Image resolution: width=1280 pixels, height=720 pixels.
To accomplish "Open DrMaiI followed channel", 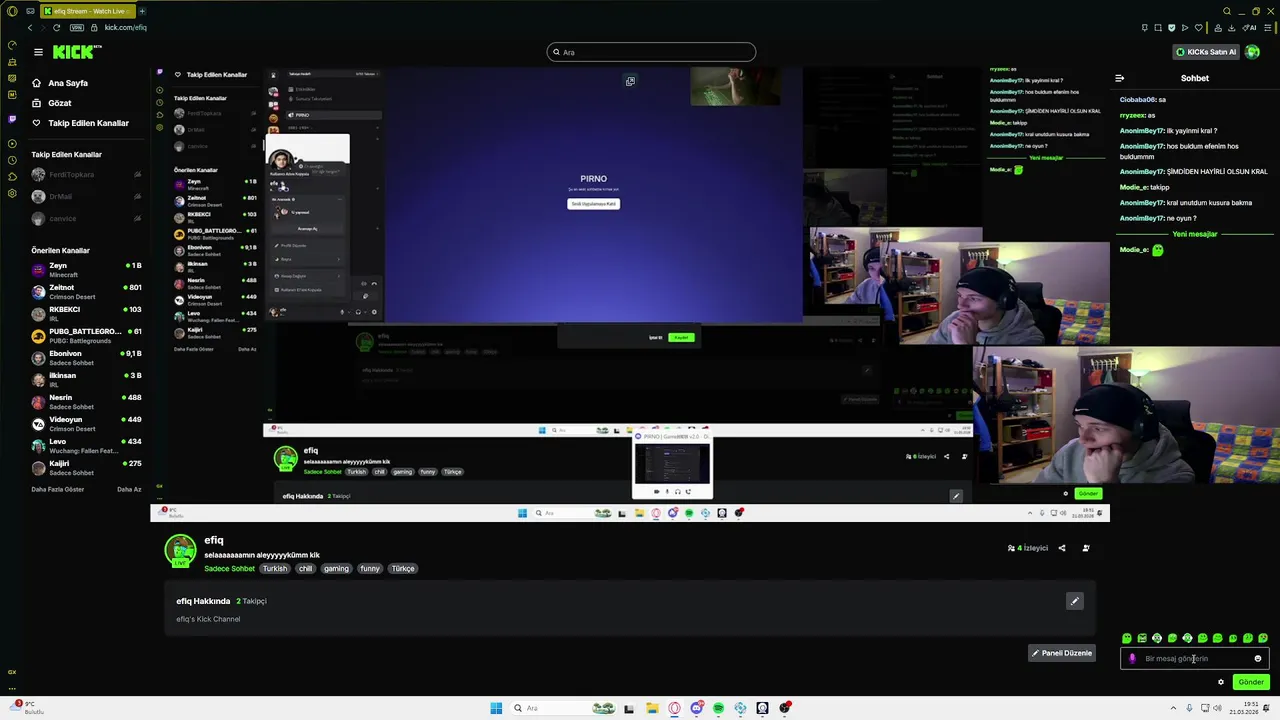I will point(85,197).
